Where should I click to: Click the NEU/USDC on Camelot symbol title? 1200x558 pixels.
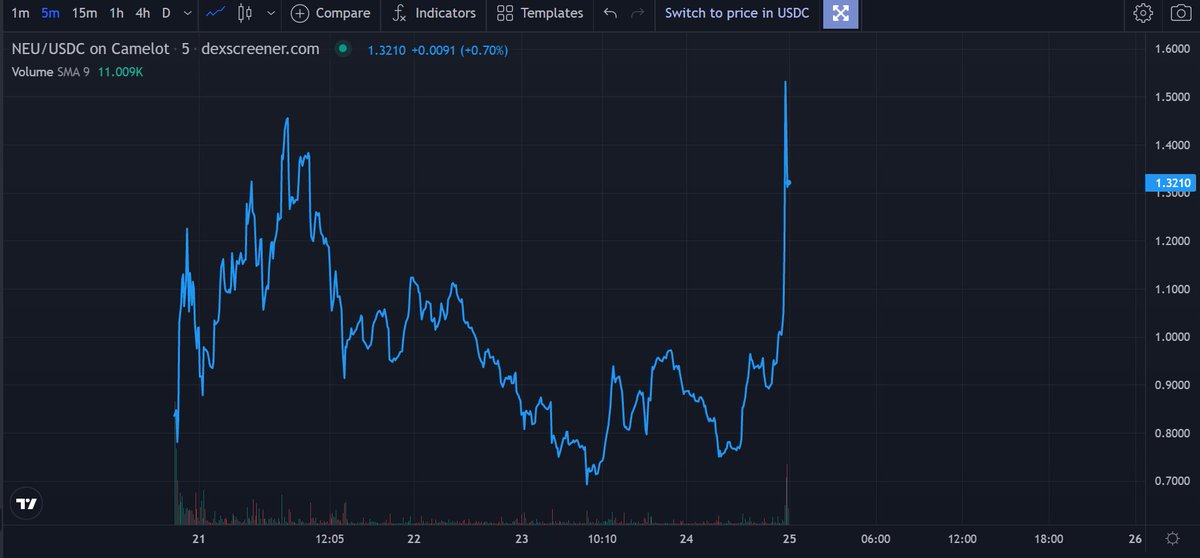pos(90,49)
